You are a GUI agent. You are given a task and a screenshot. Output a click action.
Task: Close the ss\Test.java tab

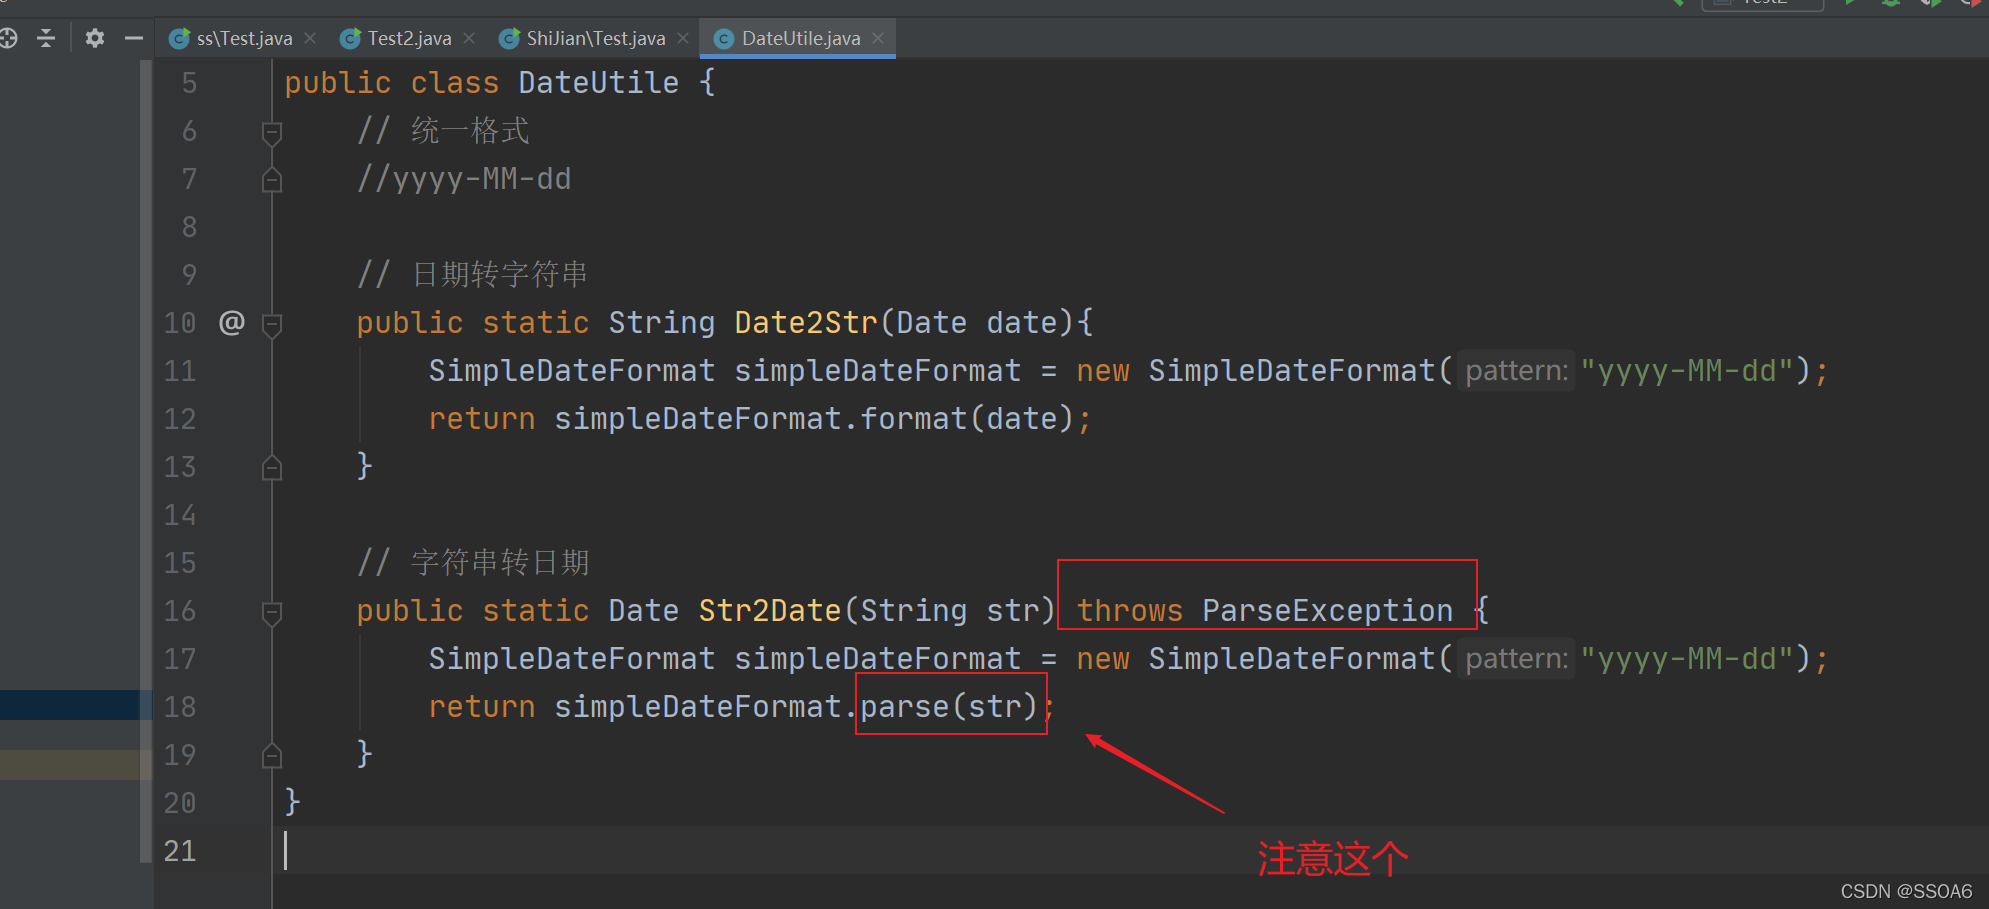click(310, 38)
